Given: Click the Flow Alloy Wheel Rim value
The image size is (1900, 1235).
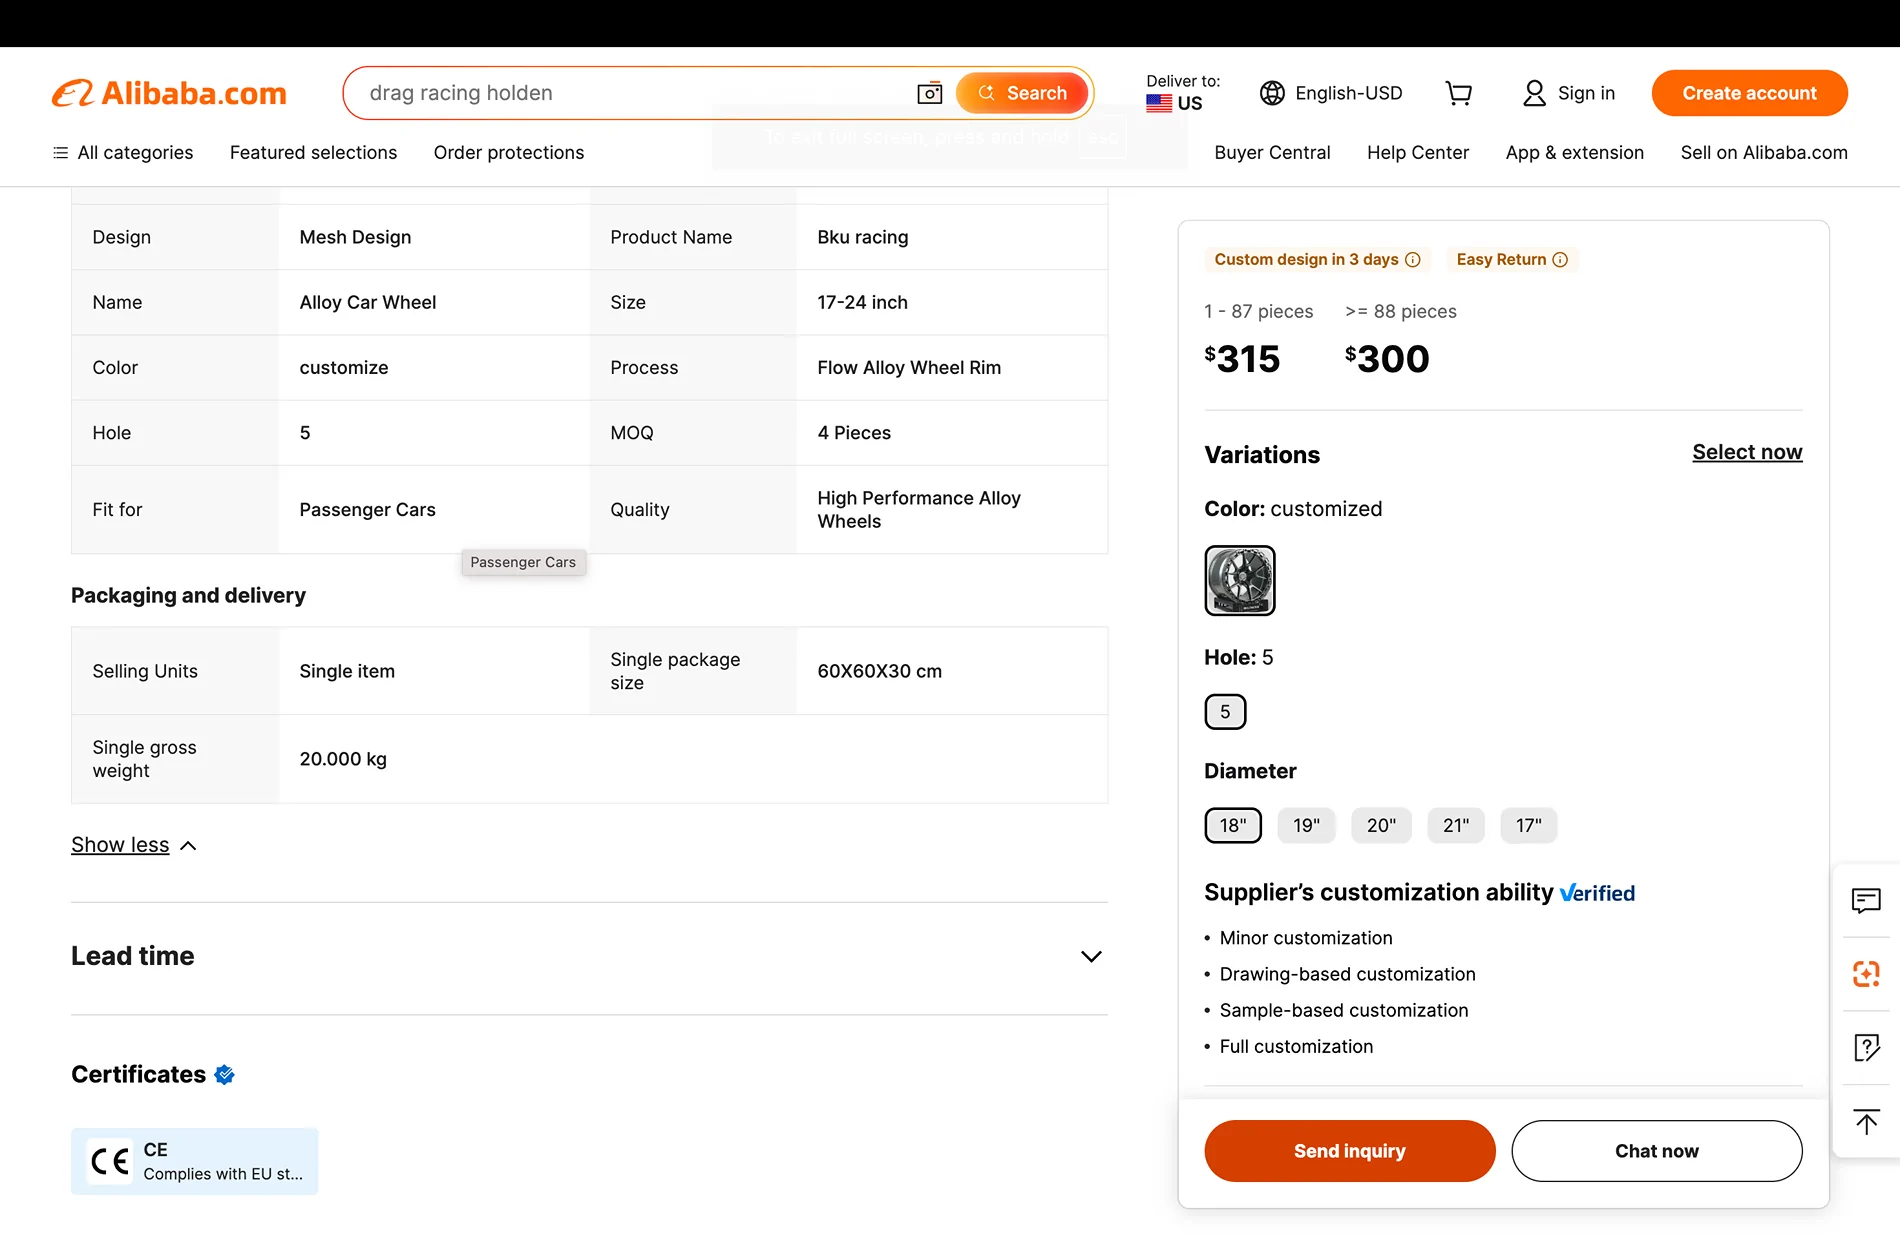Looking at the screenshot, I should tap(909, 368).
